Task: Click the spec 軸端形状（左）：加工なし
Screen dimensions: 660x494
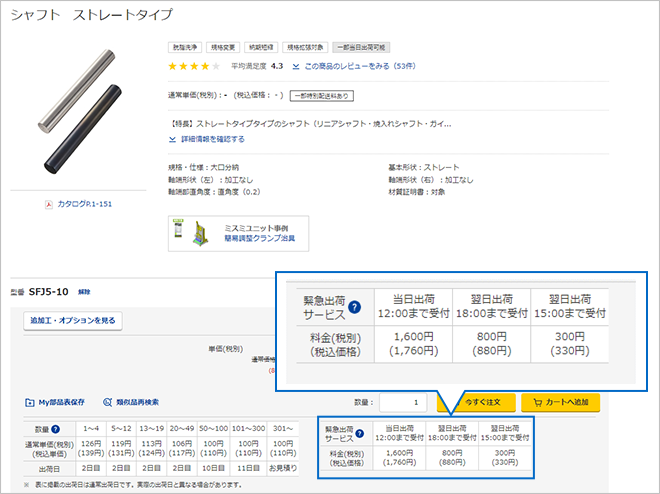Action: (210, 180)
